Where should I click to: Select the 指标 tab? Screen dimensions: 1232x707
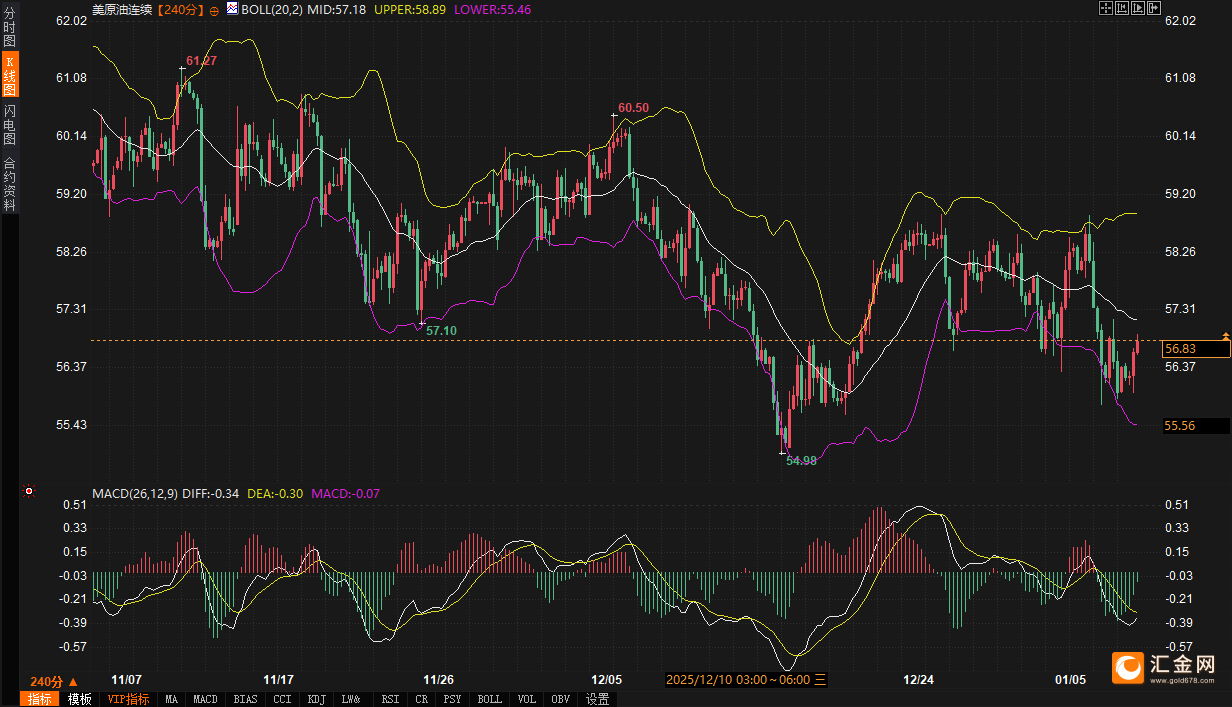point(40,699)
